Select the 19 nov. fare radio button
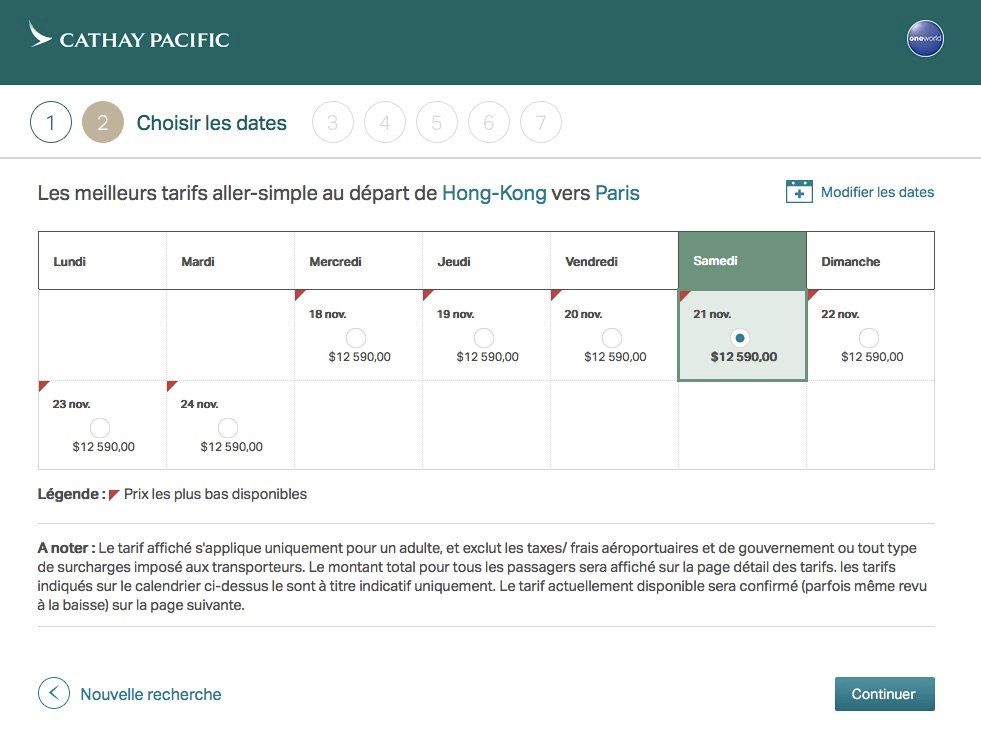The height and width of the screenshot is (735, 981). (484, 338)
